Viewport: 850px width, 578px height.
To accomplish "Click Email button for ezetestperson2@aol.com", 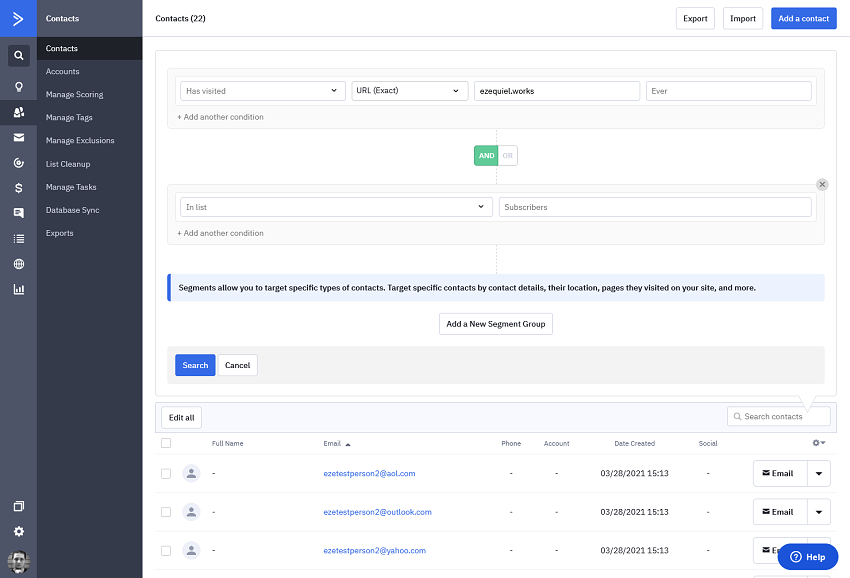I will pos(780,473).
